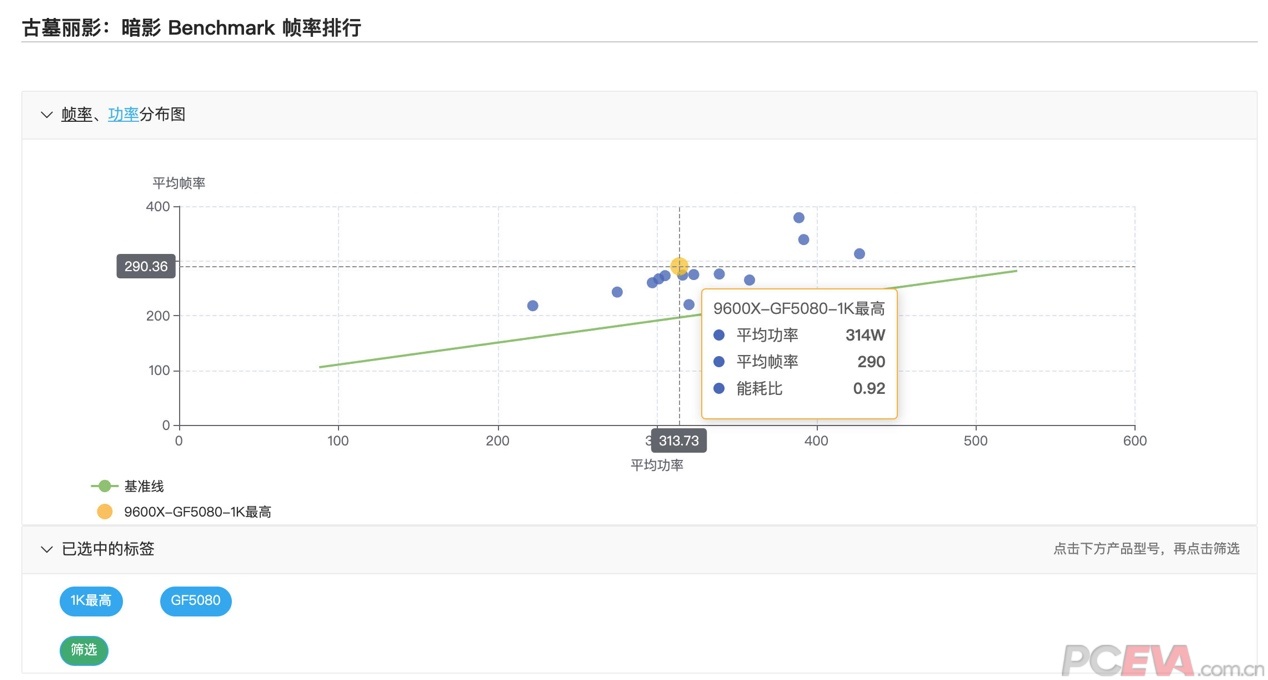The width and height of the screenshot is (1268, 680).
Task: Select the GF5080 tag
Action: click(x=195, y=601)
